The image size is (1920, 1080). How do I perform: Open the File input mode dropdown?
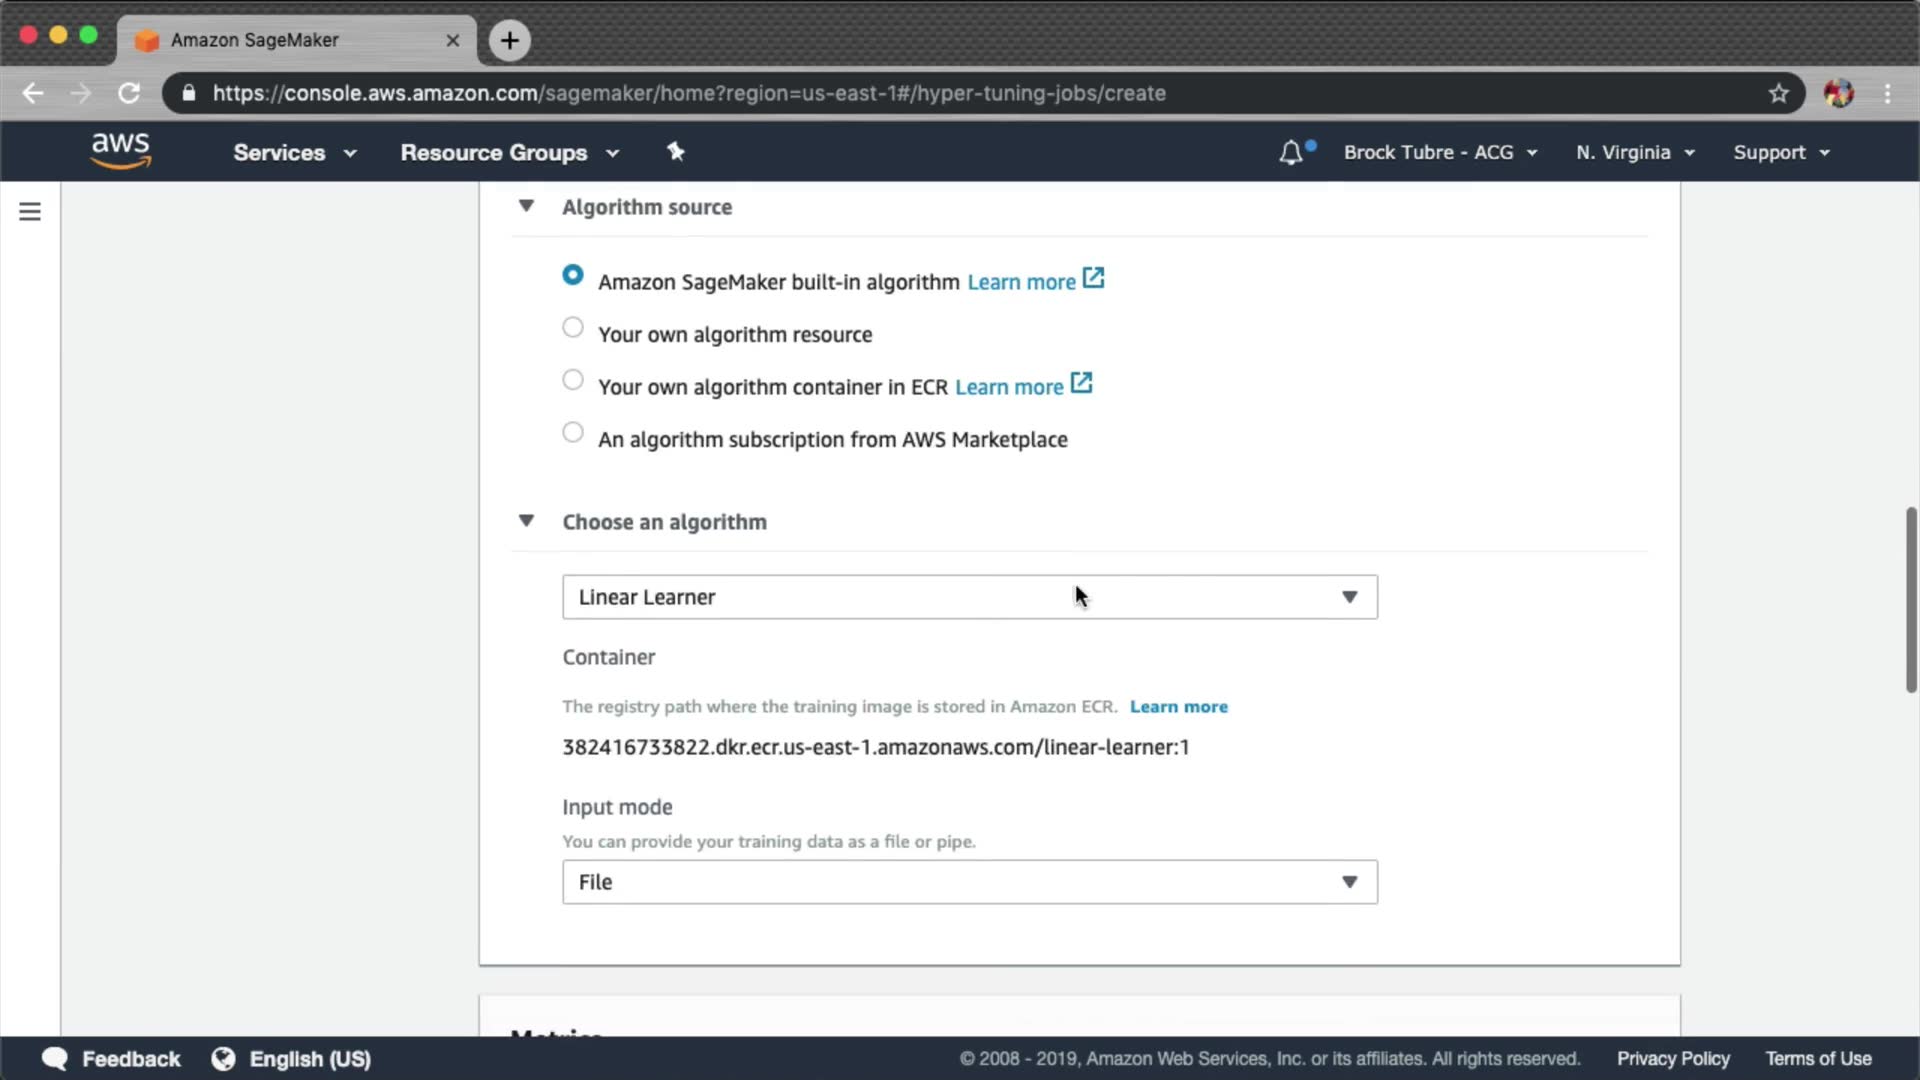pos(969,882)
